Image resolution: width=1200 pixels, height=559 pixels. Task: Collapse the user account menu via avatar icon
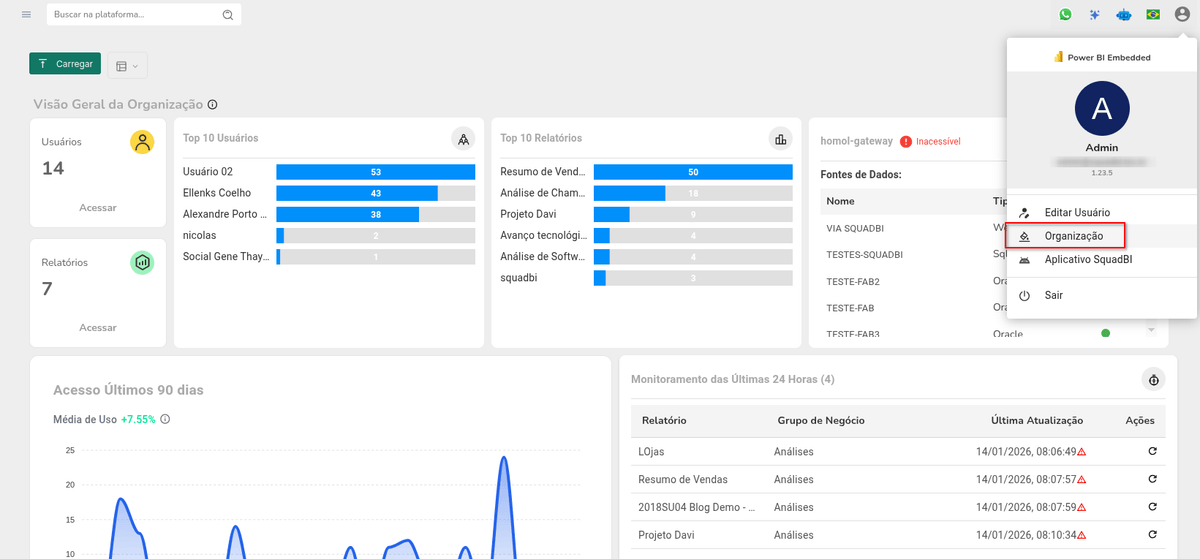[x=1182, y=15]
